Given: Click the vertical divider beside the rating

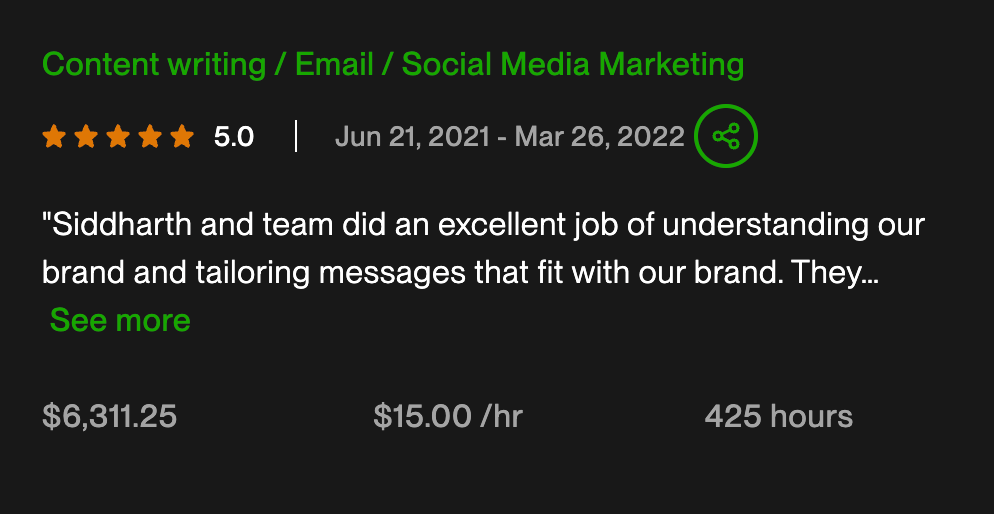Looking at the screenshot, I should point(296,136).
